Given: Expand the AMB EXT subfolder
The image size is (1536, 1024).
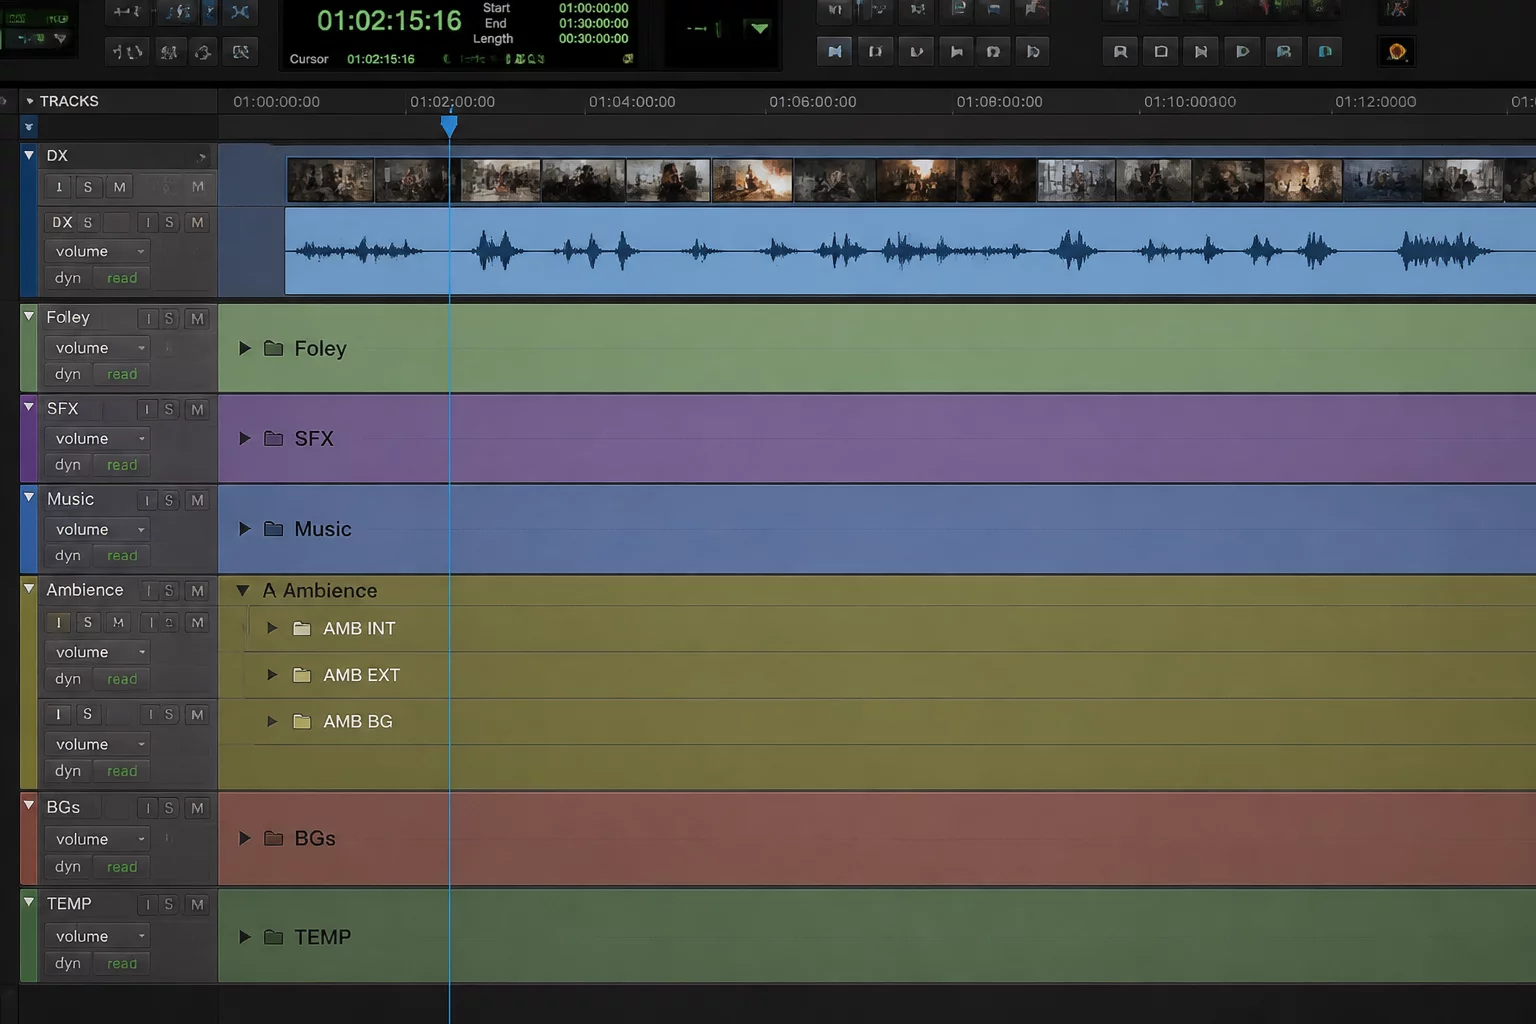Looking at the screenshot, I should tap(271, 675).
